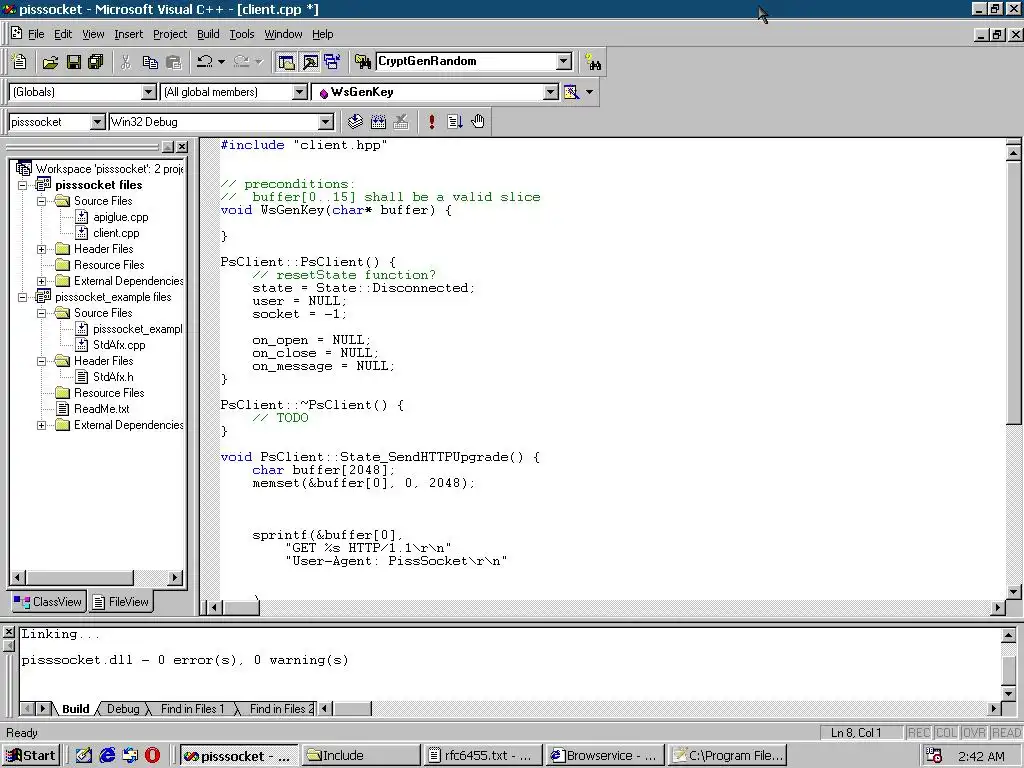Open the File menu

[36, 34]
